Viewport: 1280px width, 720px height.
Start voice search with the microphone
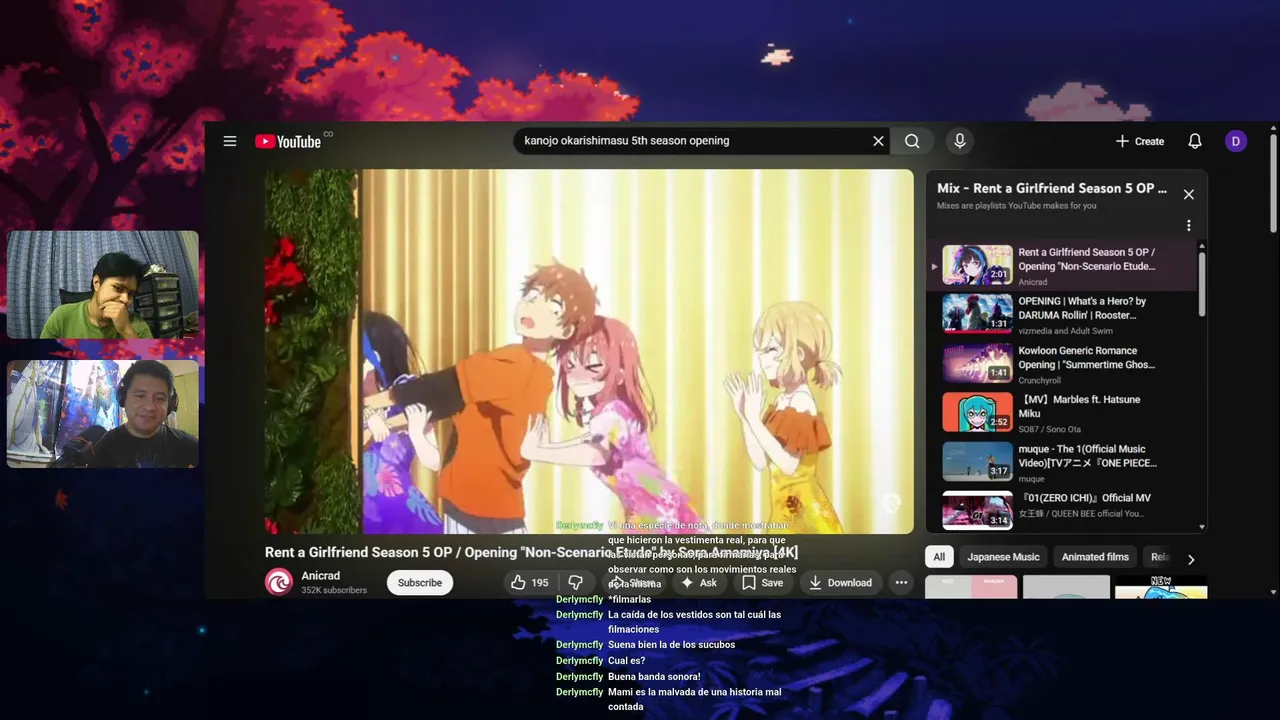[x=960, y=141]
